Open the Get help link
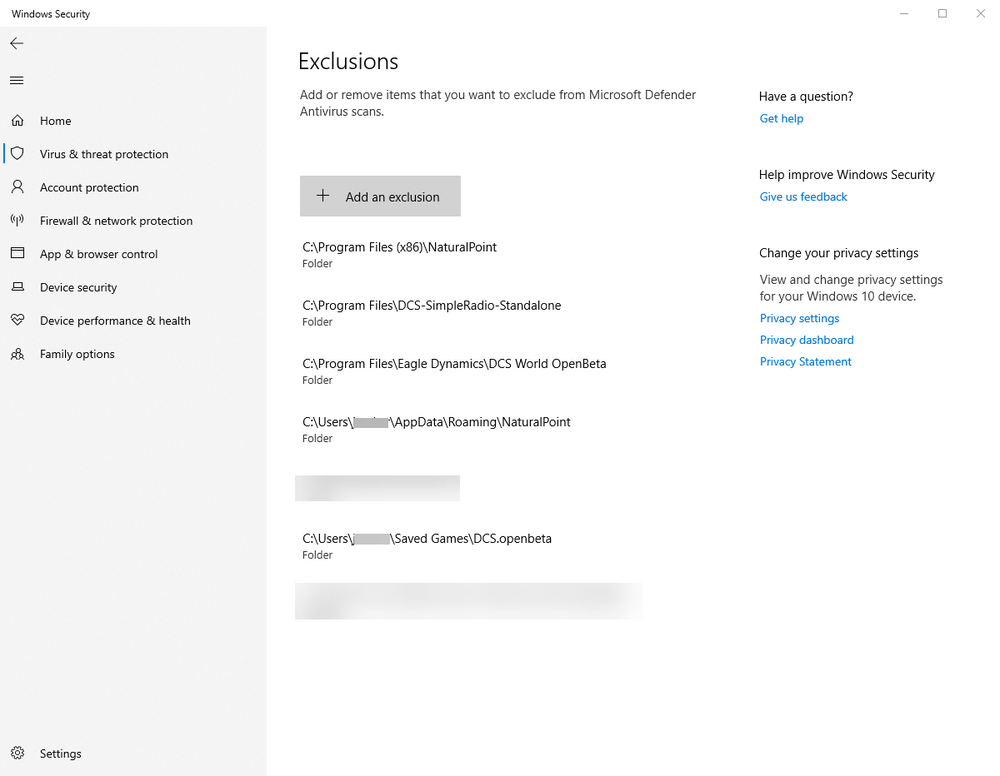 (781, 119)
